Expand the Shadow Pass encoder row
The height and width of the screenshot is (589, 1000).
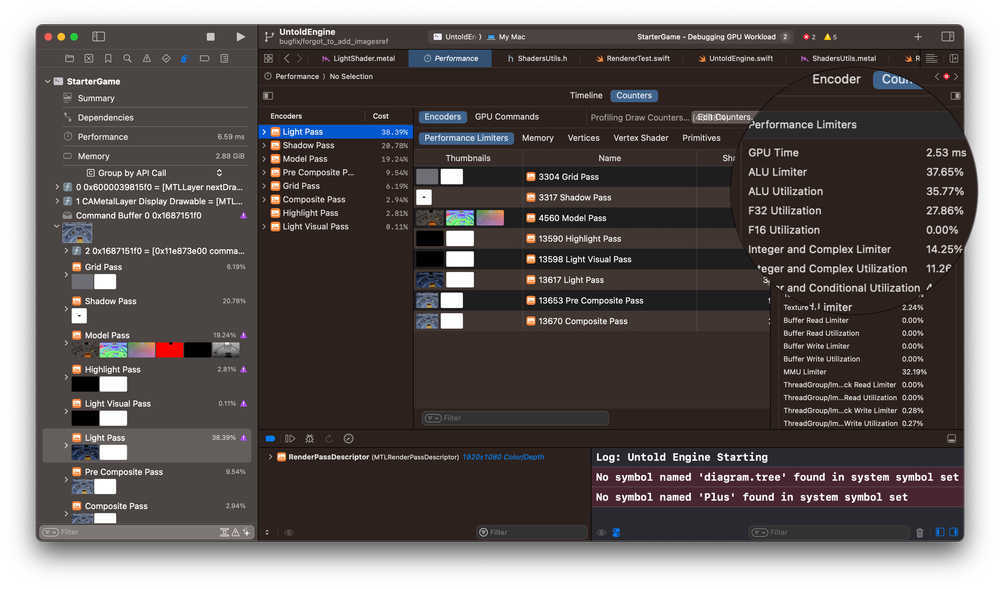point(264,145)
